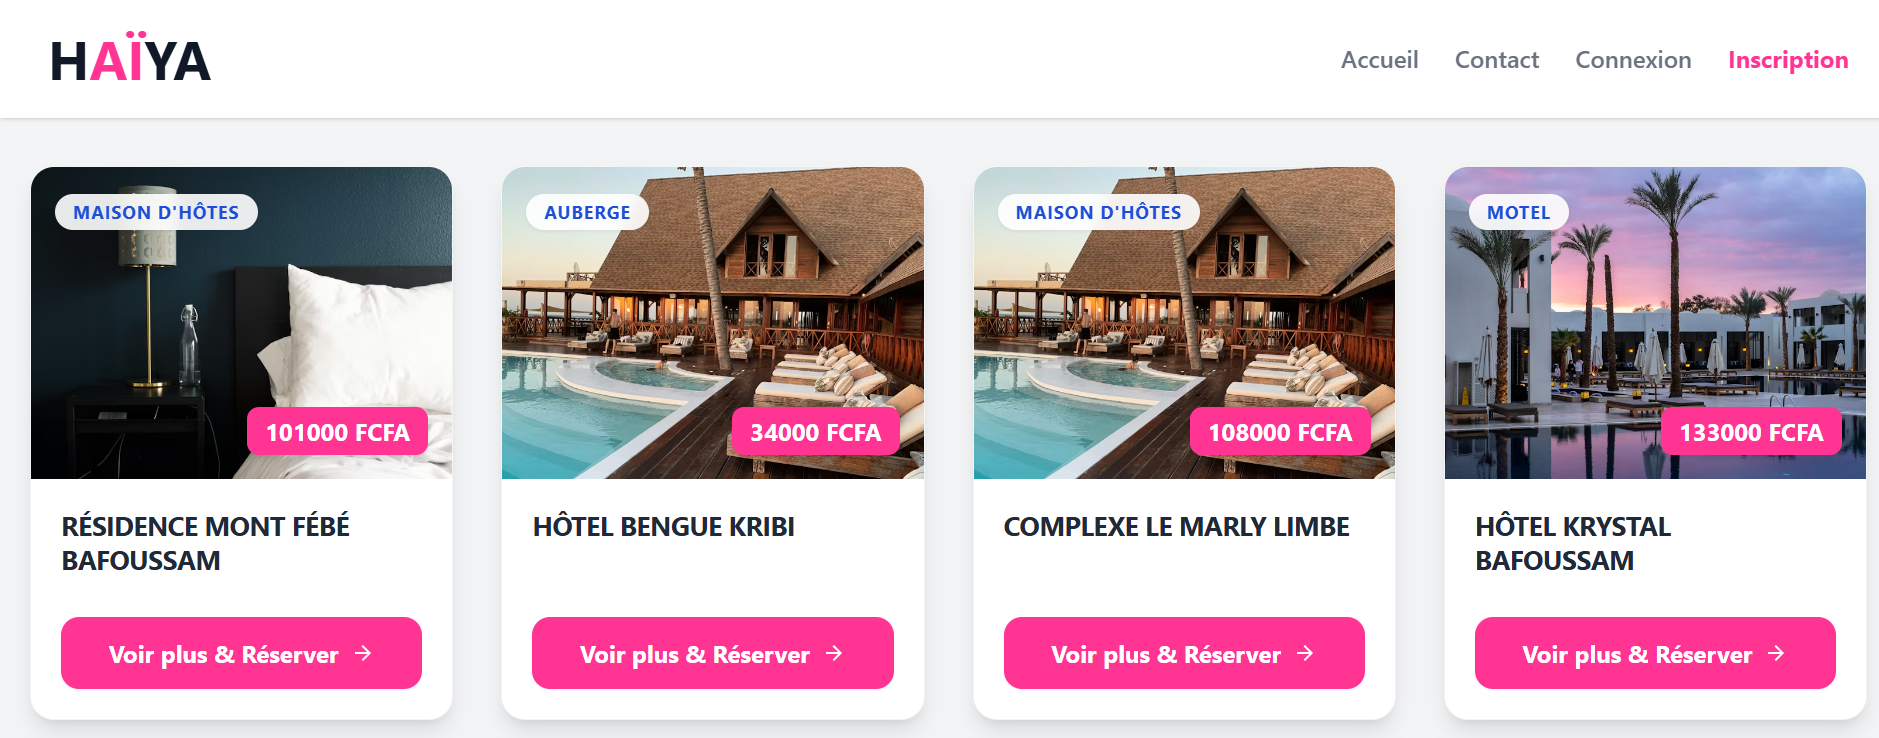This screenshot has width=1879, height=738.
Task: Click the 34000 FCFA price tag
Action: click(x=815, y=432)
